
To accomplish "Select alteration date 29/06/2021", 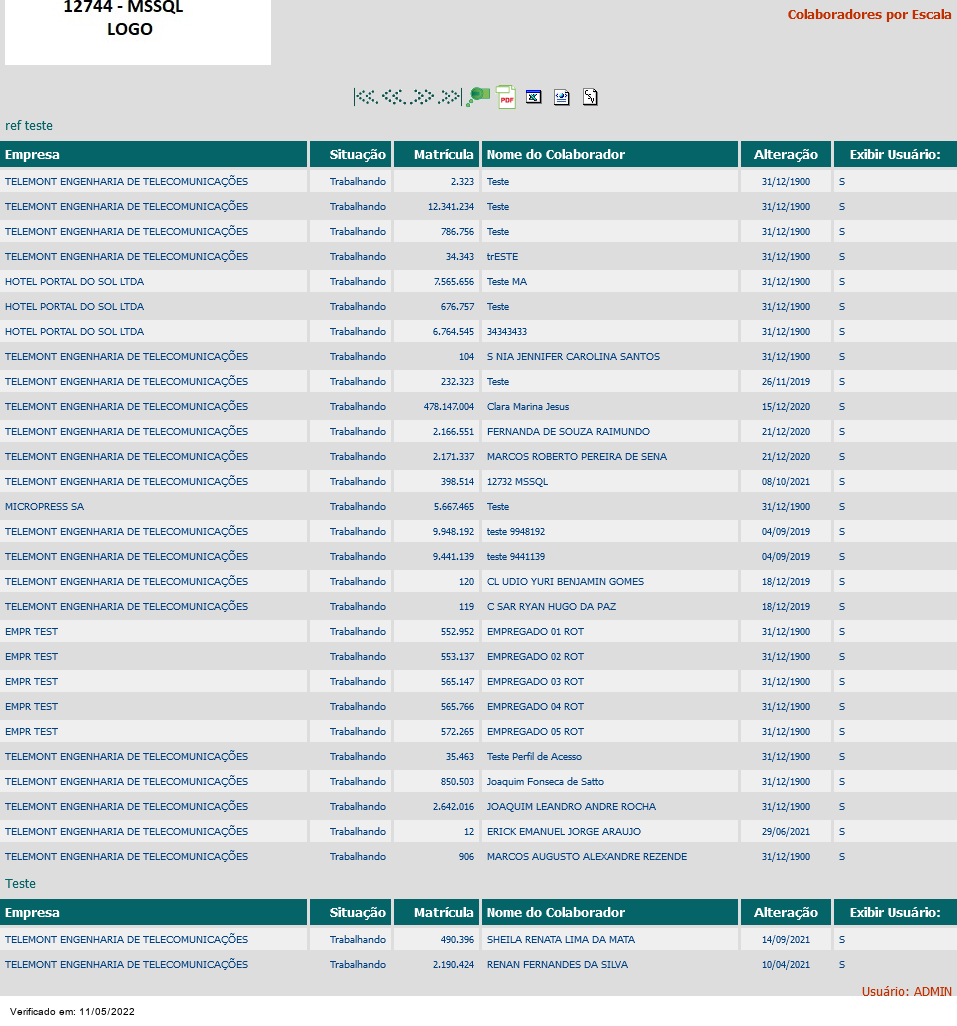I will [x=786, y=832].
